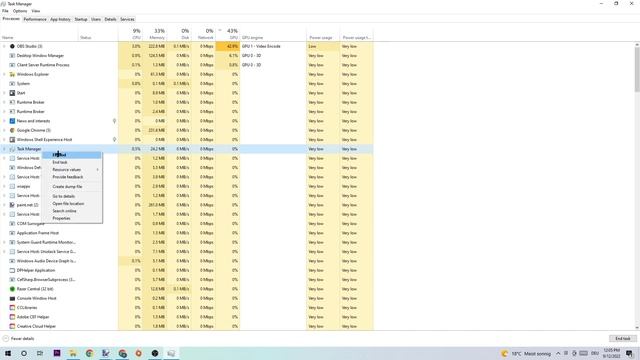
Task: Choose Properties in the context menu
Action: tap(72, 218)
